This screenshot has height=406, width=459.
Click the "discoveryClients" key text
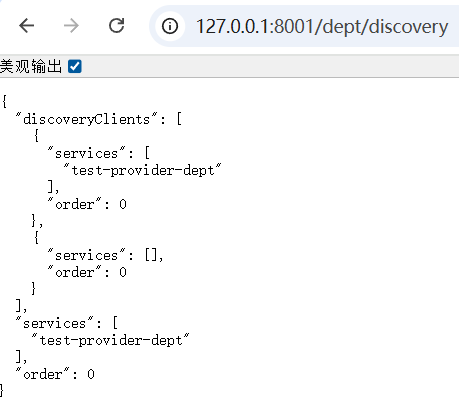click(87, 119)
